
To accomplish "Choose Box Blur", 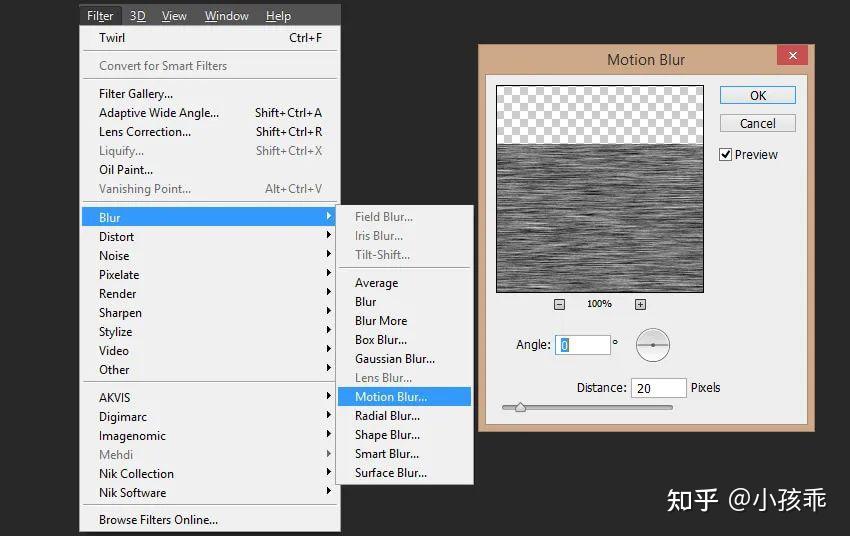I will coord(404,340).
